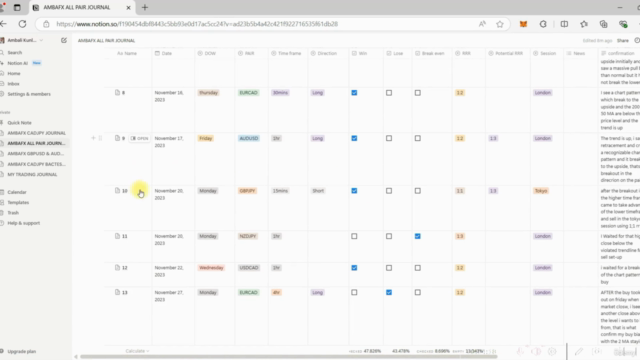This screenshot has width=640, height=360.
Task: Open Trash from sidebar
Action: 13,213
